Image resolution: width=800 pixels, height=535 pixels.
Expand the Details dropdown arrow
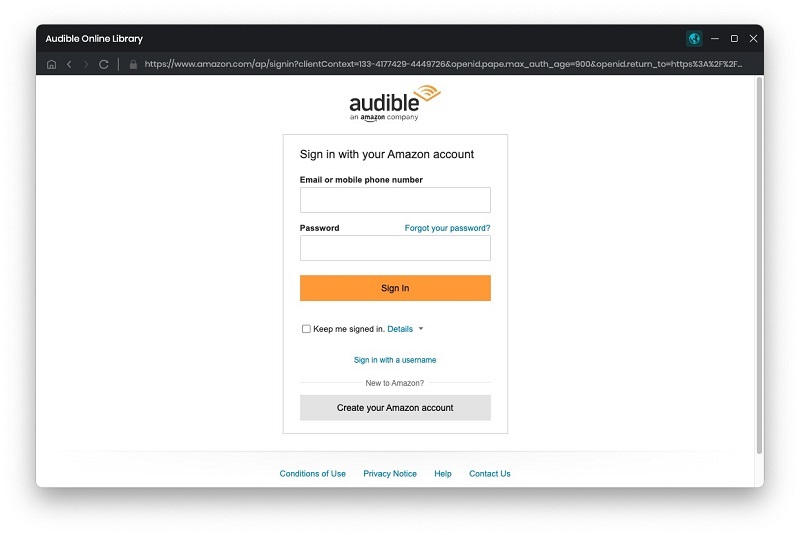pos(421,328)
